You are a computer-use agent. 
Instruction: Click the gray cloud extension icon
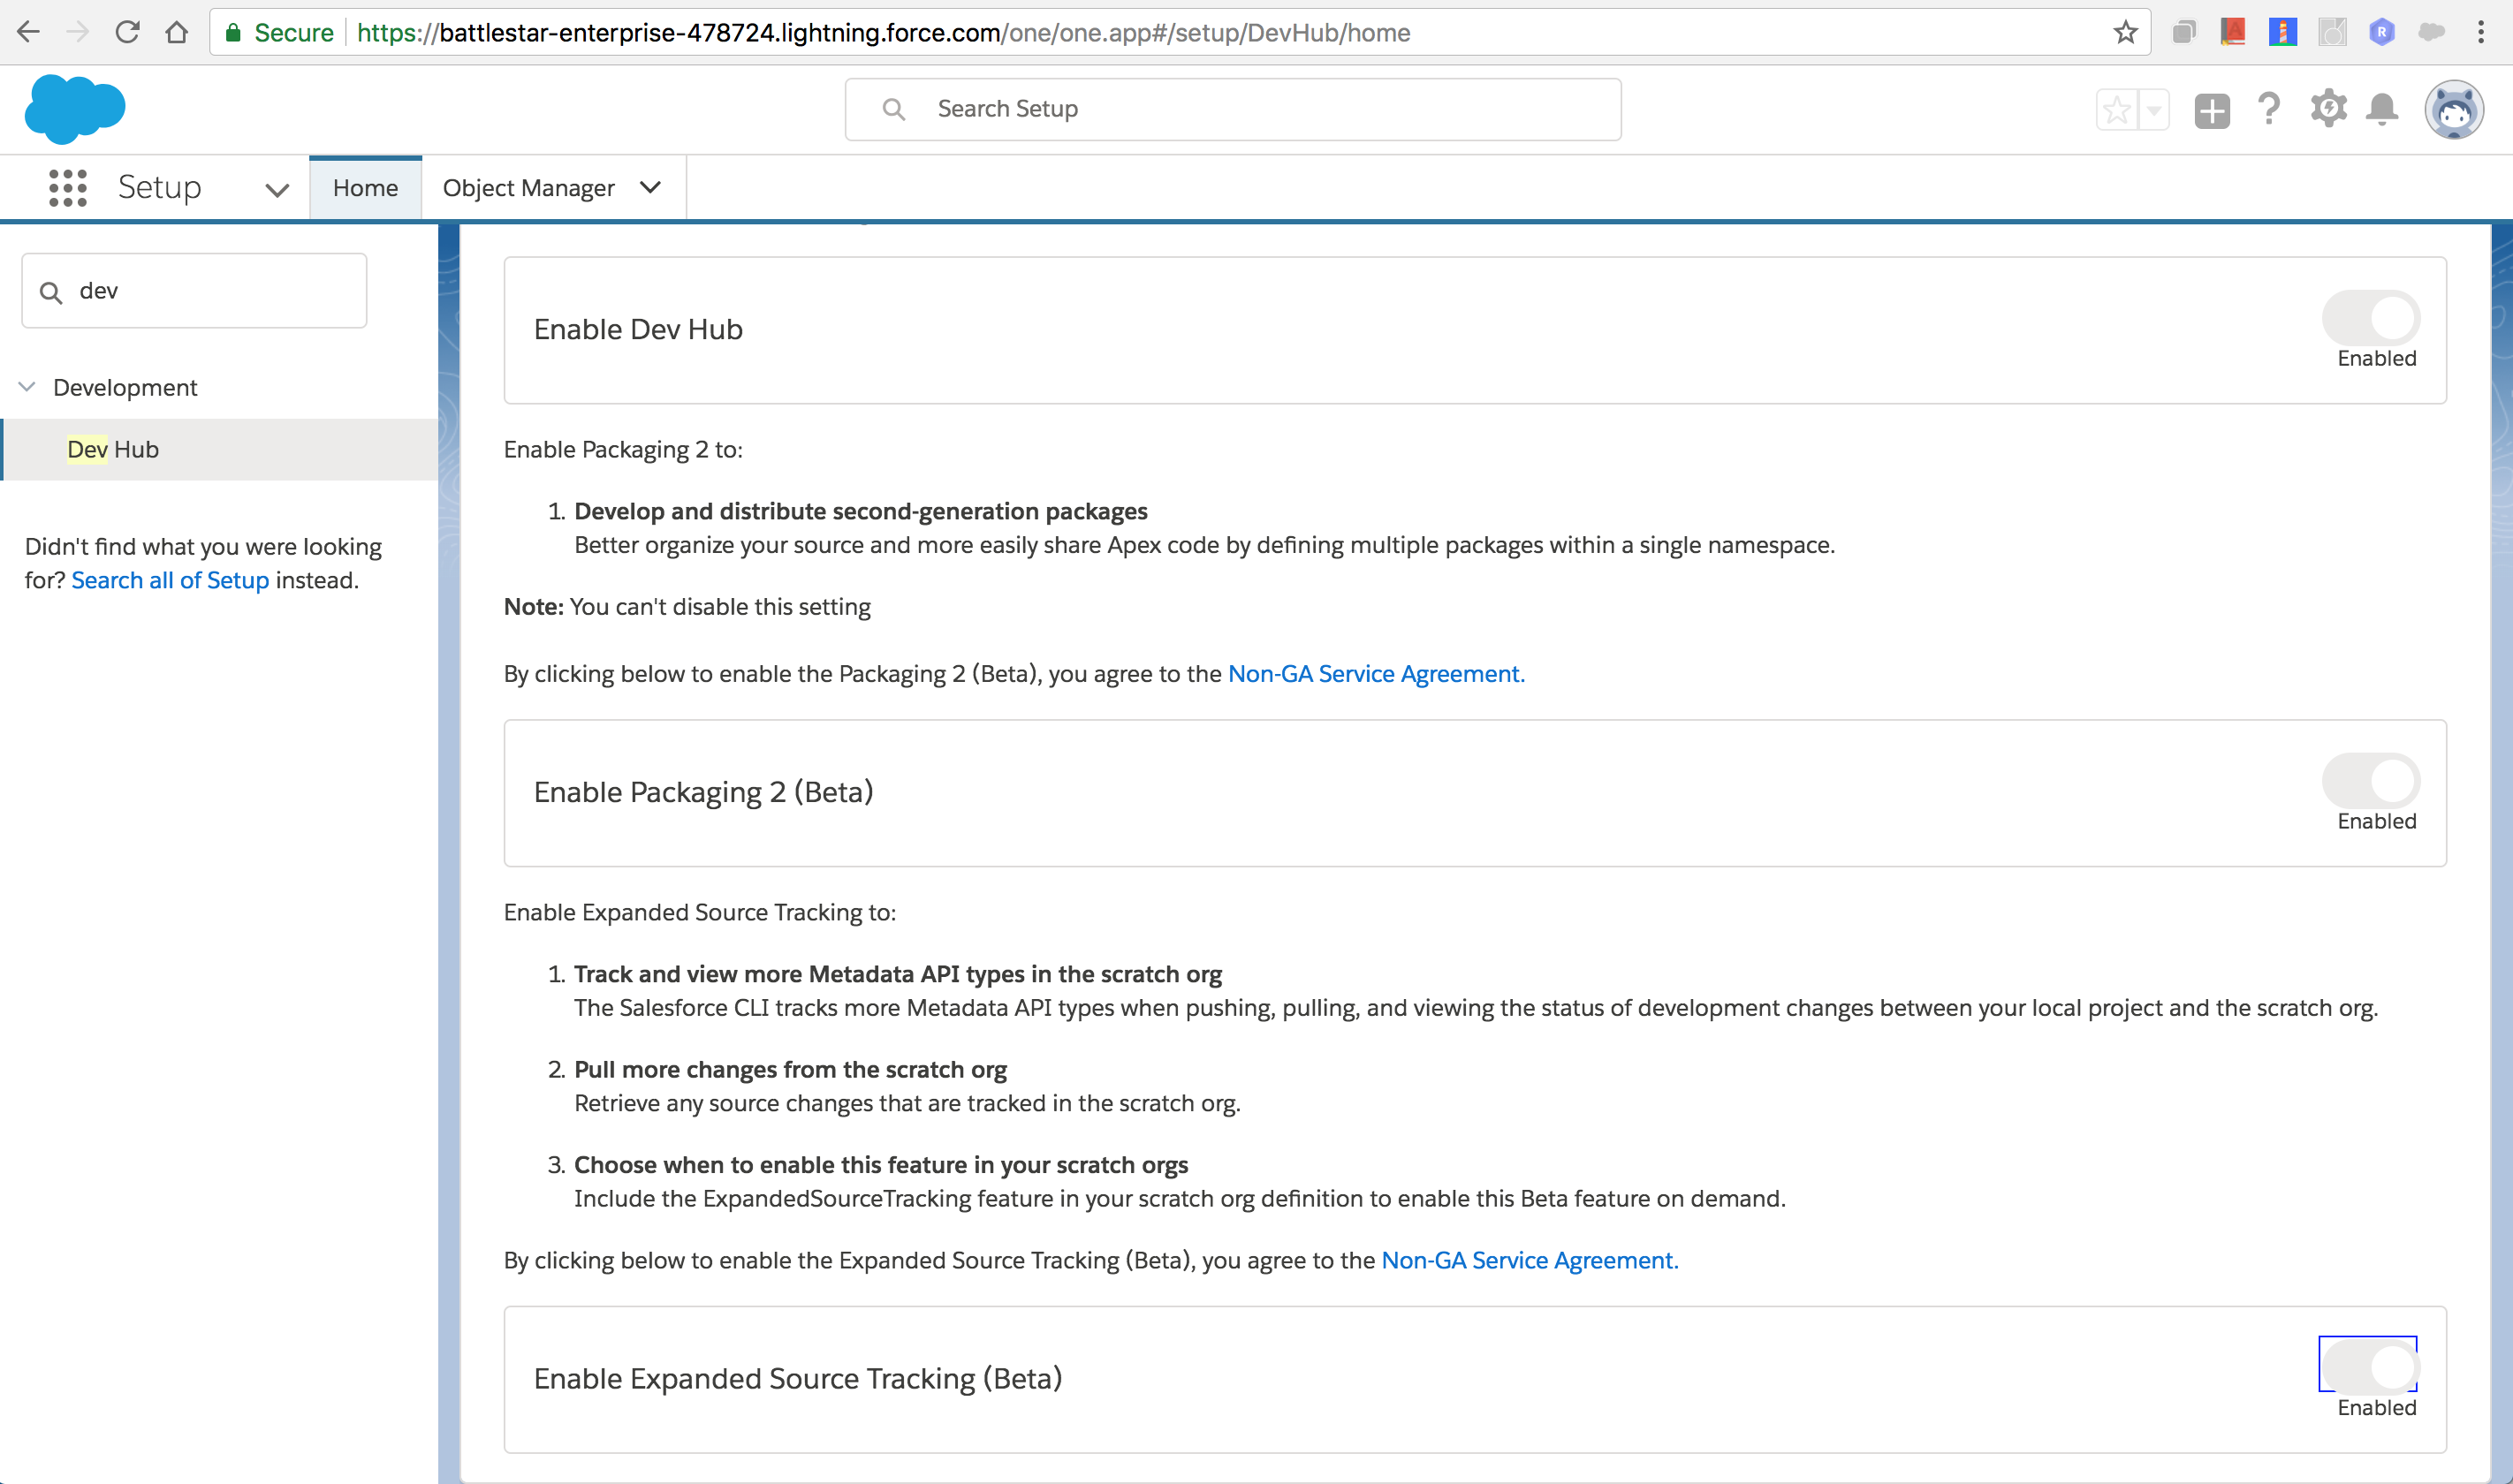[x=2432, y=32]
